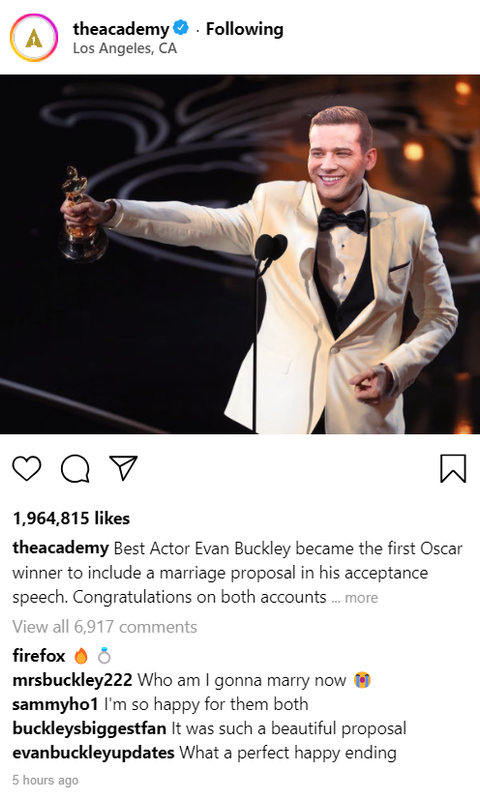480x800 pixels.
Task: Click the '5 hours ago' timestamp
Action: 45,780
